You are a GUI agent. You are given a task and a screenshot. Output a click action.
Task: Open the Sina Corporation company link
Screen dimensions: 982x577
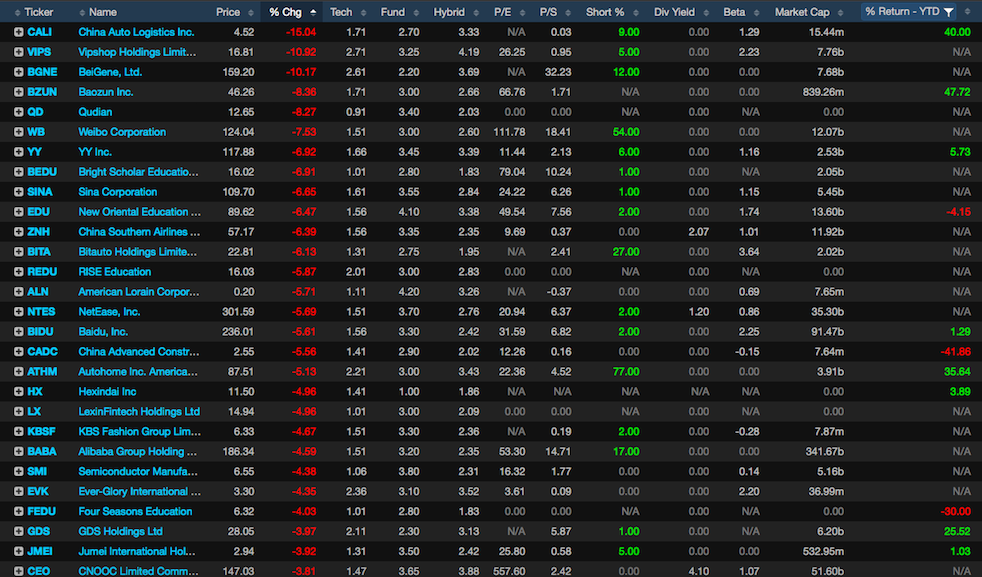tap(118, 192)
